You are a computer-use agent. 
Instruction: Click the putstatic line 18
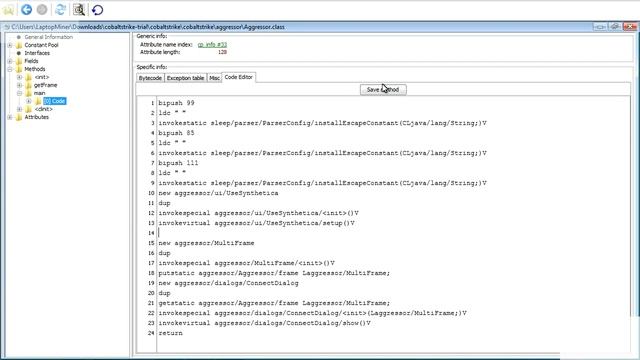274,273
